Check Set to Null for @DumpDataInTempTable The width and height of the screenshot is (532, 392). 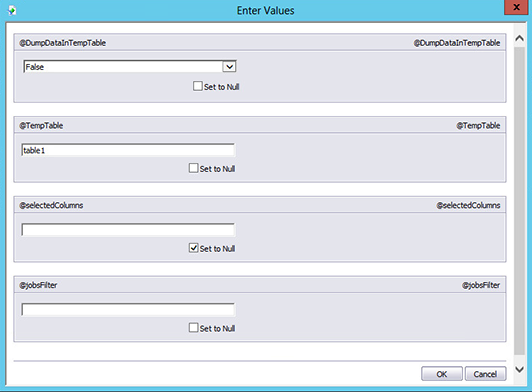click(197, 86)
